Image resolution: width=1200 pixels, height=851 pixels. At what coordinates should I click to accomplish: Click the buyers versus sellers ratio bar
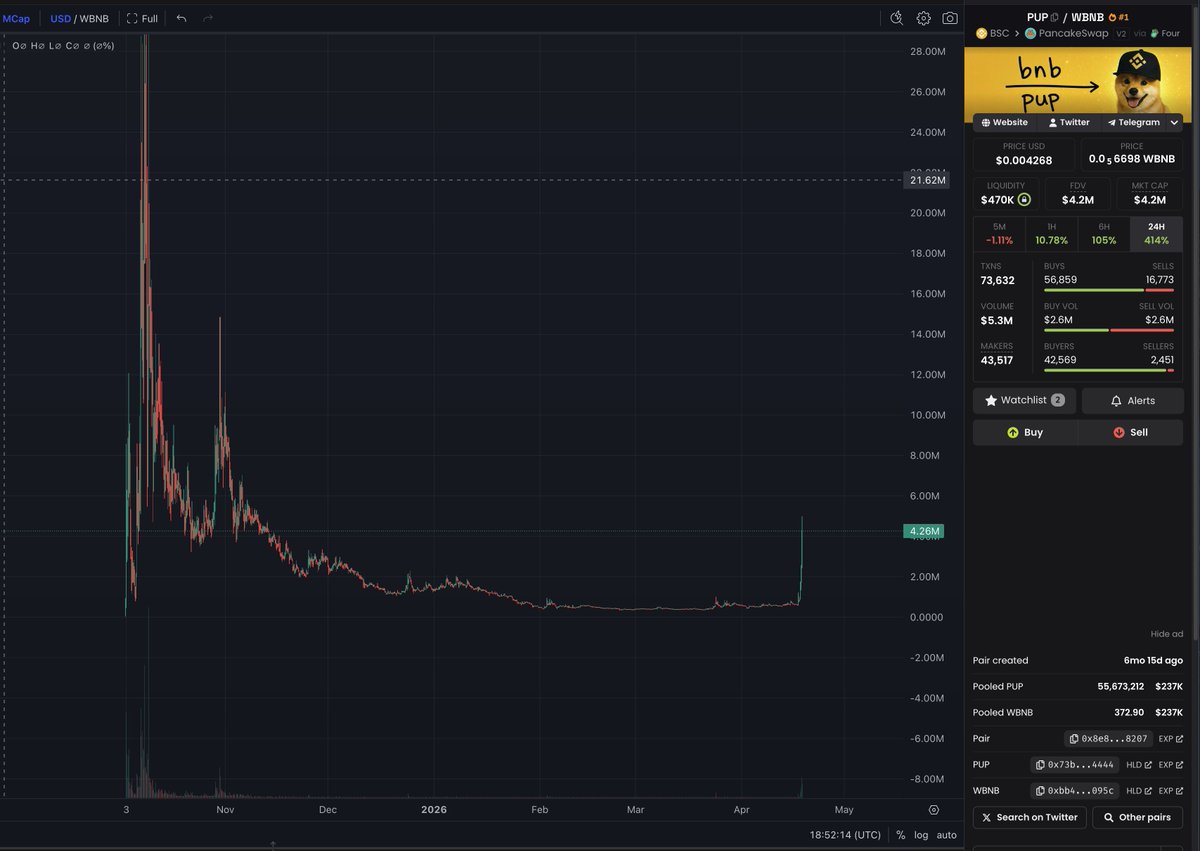coord(1109,370)
